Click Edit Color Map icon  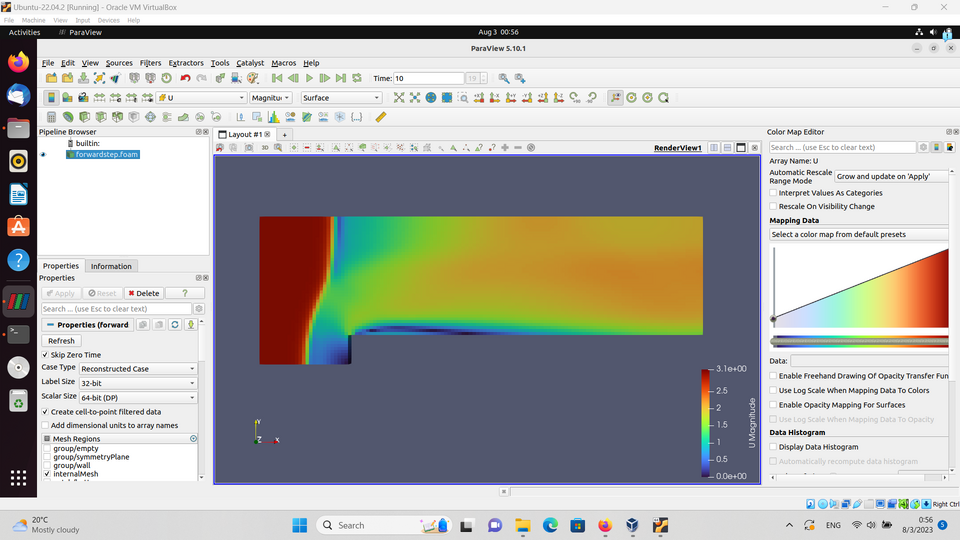[x=67, y=98]
